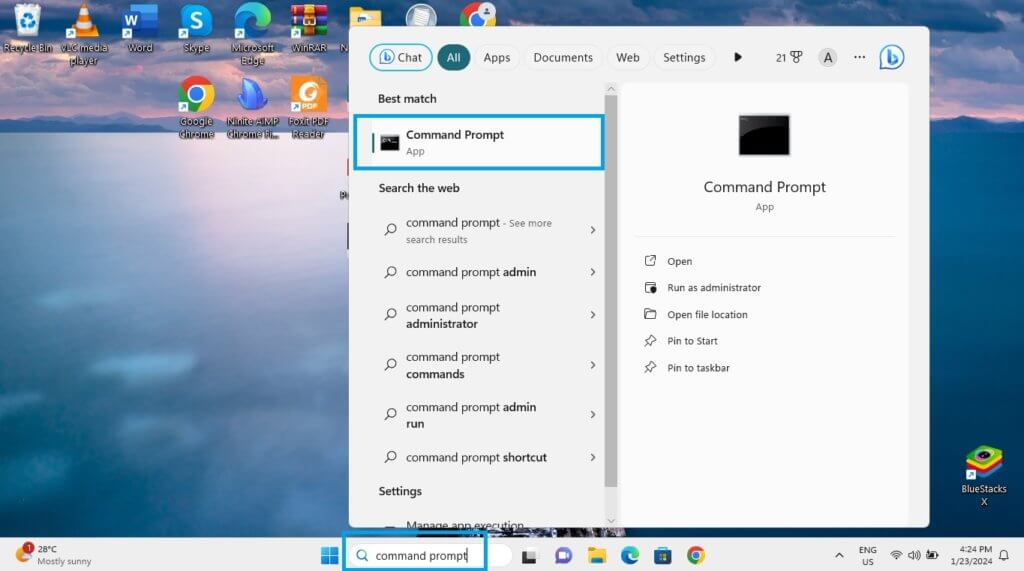
Task: Open the notifications bell
Action: click(x=1004, y=556)
